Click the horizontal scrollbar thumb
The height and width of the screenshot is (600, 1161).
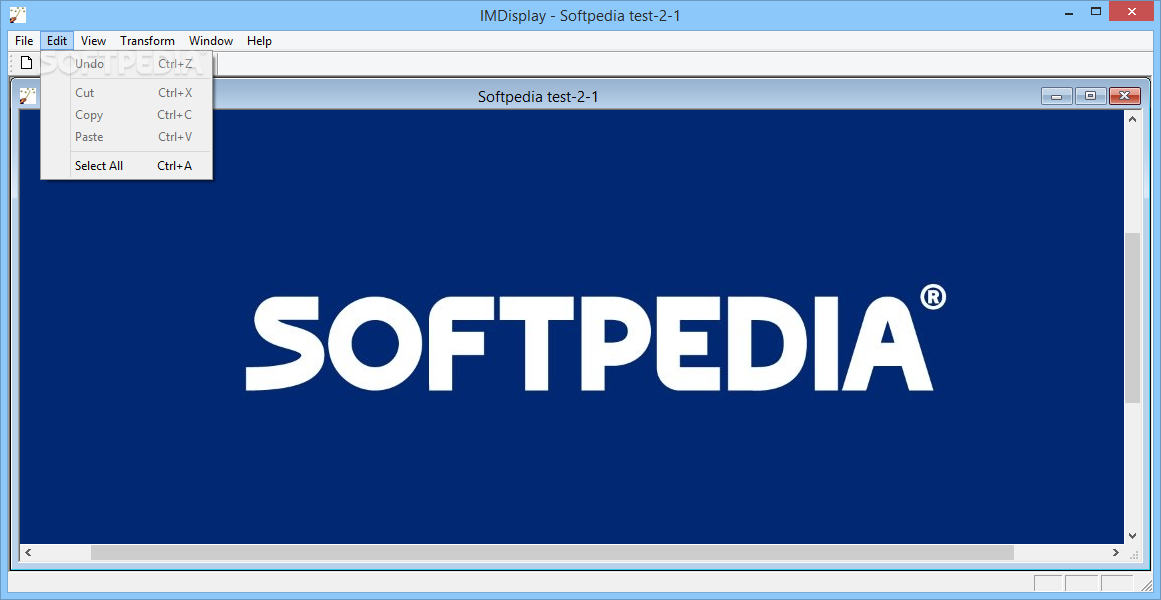552,553
